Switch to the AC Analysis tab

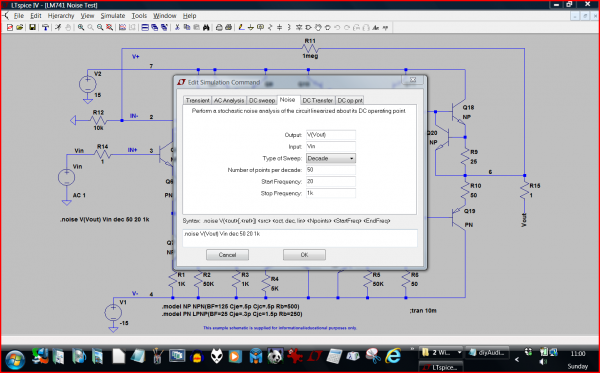[228, 101]
